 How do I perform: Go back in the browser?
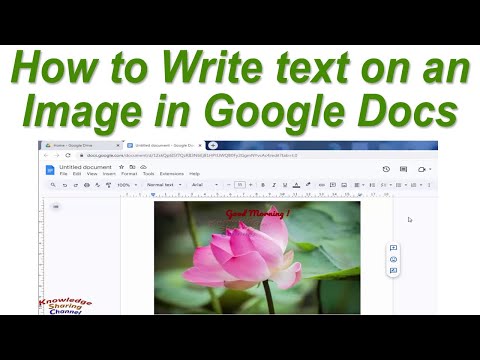[x=46, y=155]
